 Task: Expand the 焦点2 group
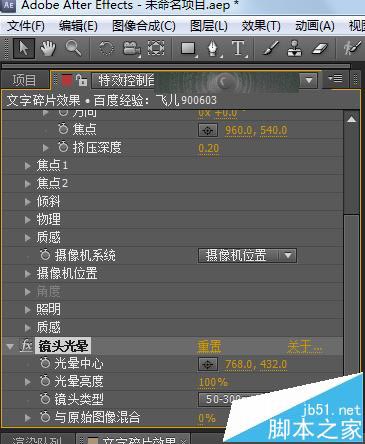coord(28,184)
